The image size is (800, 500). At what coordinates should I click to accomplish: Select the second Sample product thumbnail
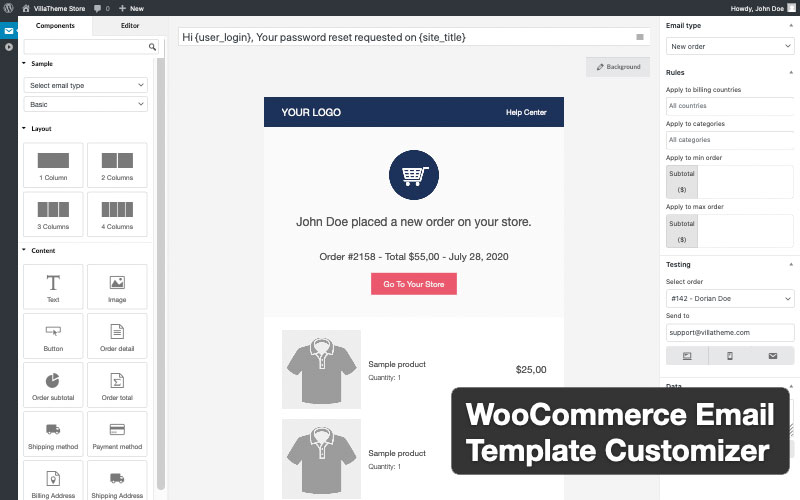point(321,459)
